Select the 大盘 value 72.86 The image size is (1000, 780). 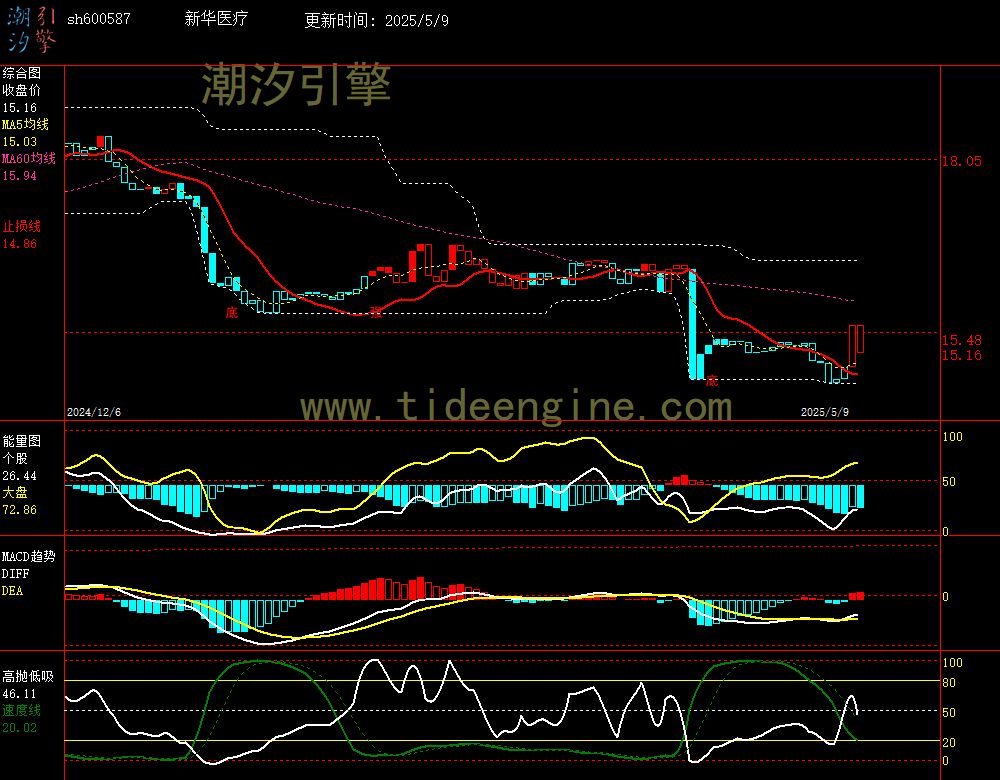[20, 510]
